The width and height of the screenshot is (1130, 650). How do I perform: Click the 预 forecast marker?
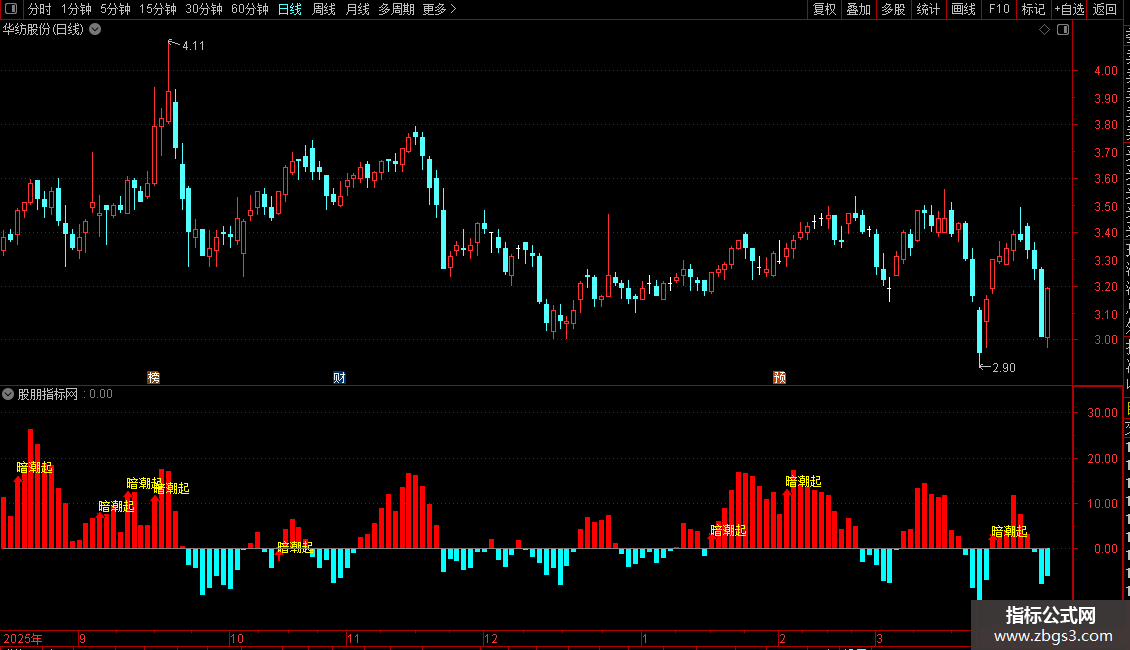point(780,378)
